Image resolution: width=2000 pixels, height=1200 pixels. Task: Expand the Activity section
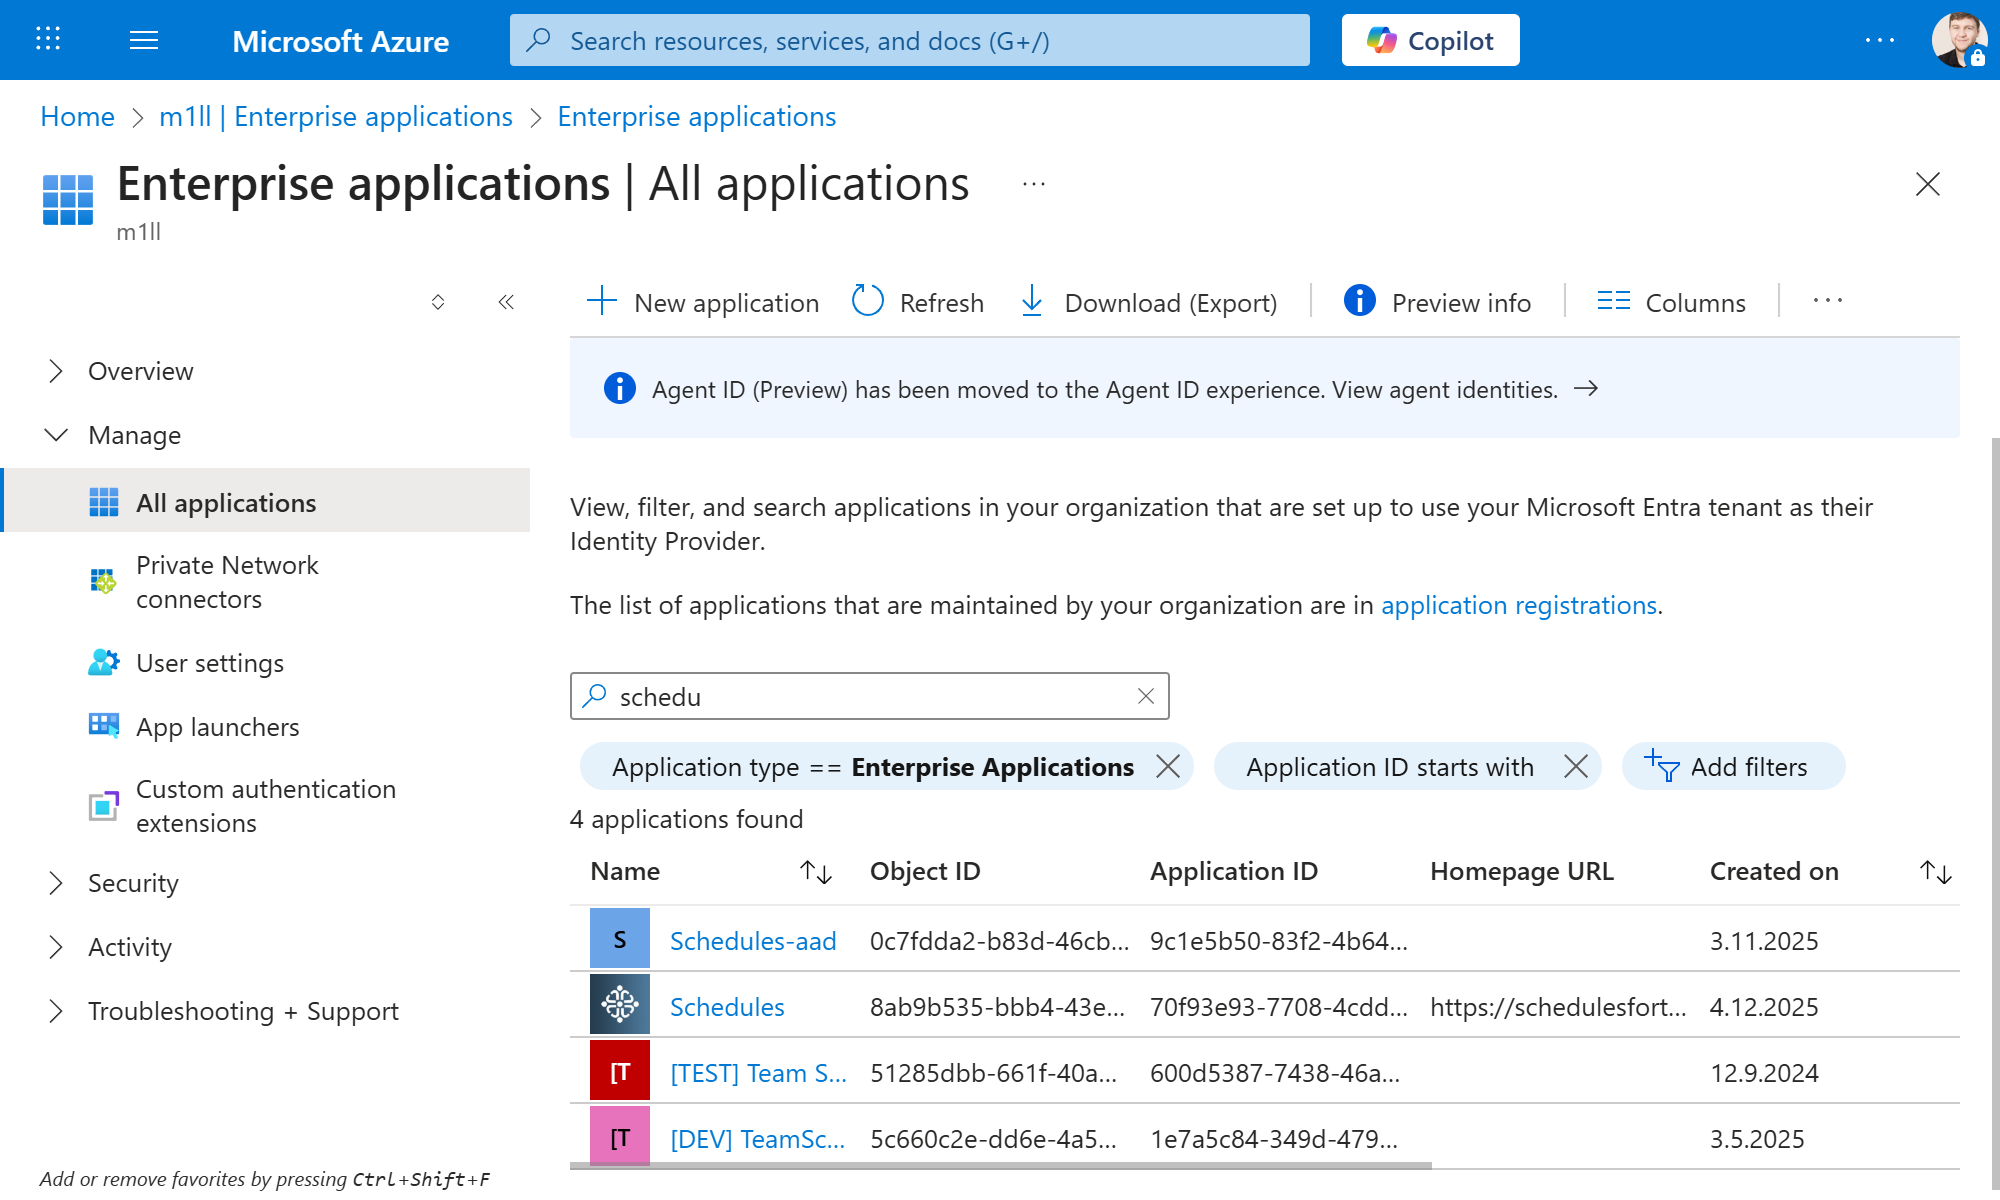click(130, 946)
